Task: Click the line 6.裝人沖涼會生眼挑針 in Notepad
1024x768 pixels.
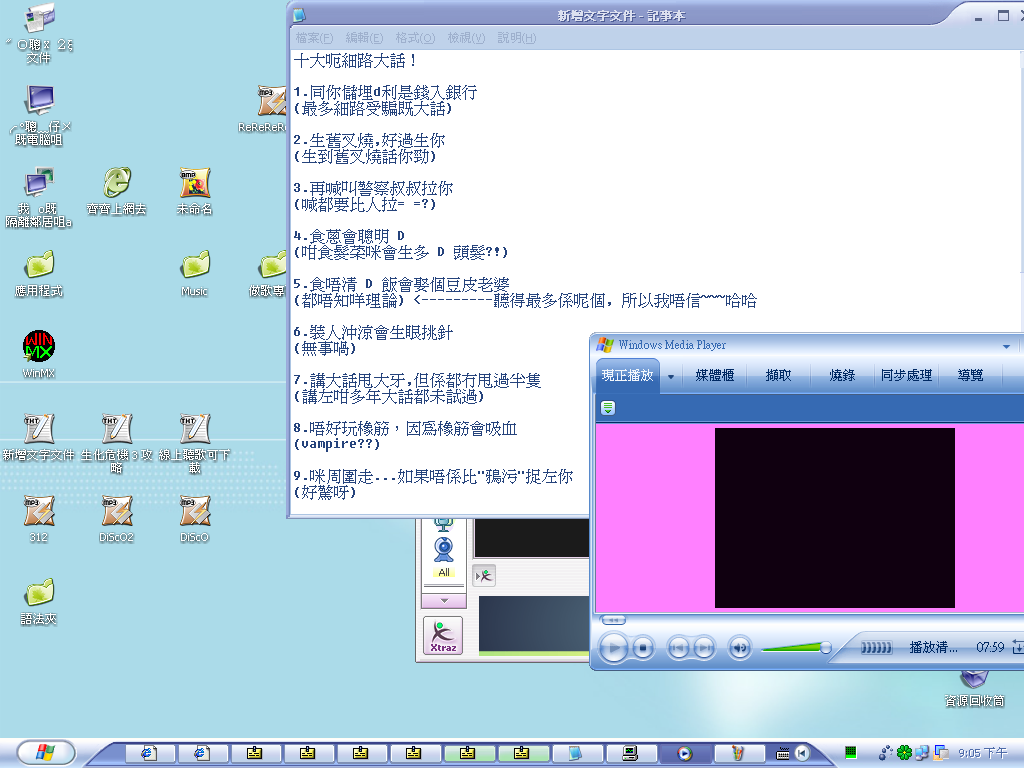Action: point(373,332)
